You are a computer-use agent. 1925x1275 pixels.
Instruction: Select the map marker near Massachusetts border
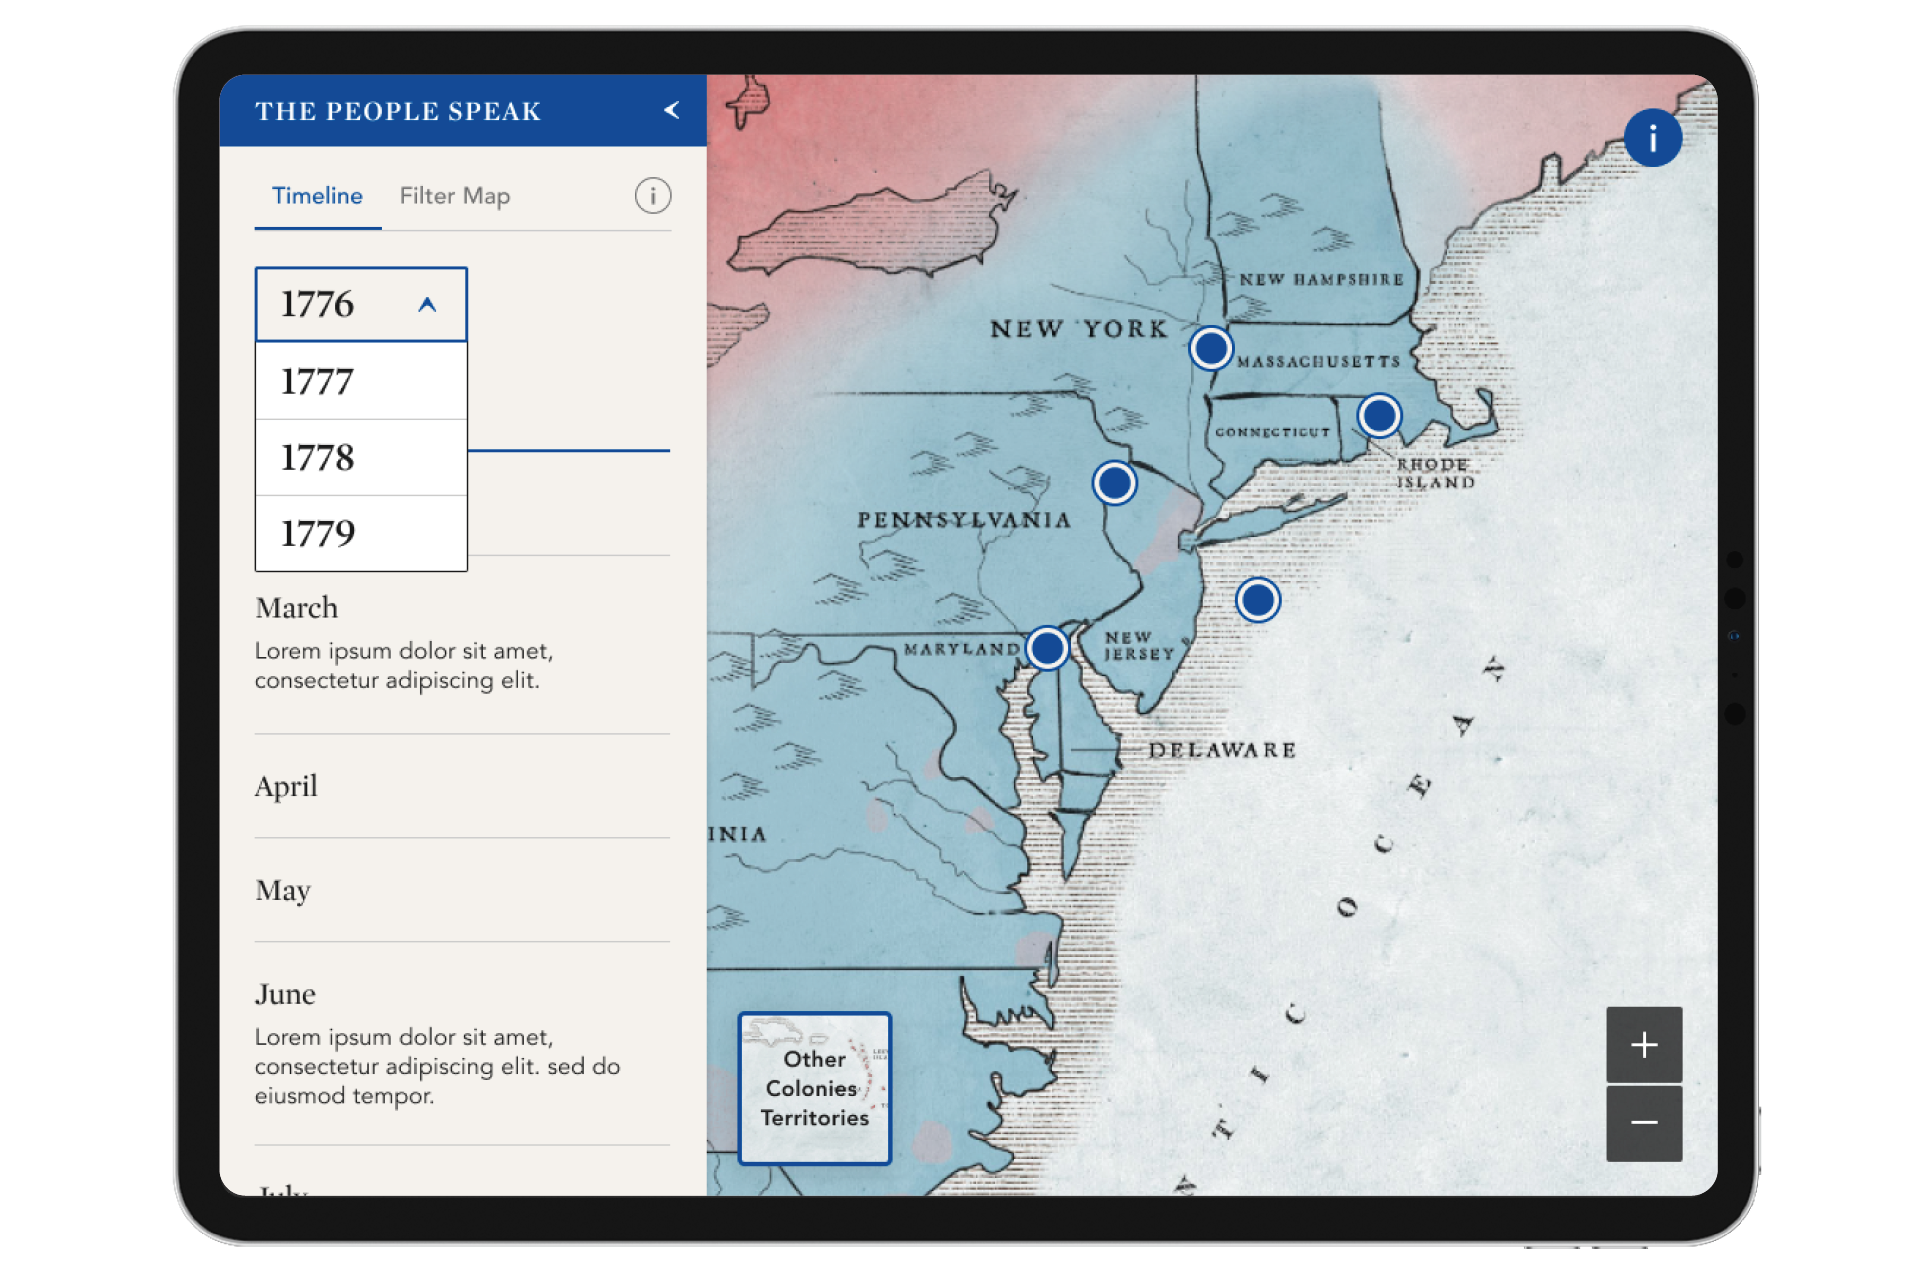tap(1210, 349)
